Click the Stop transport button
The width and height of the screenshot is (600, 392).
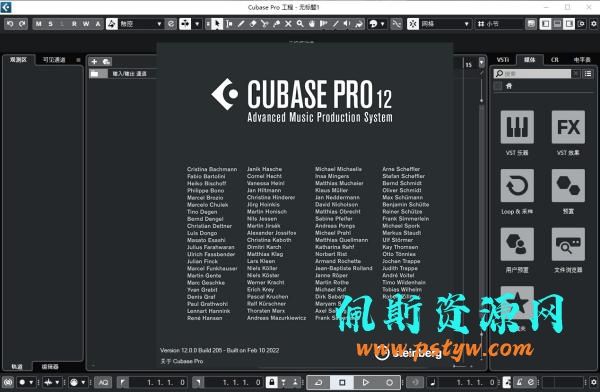342,382
